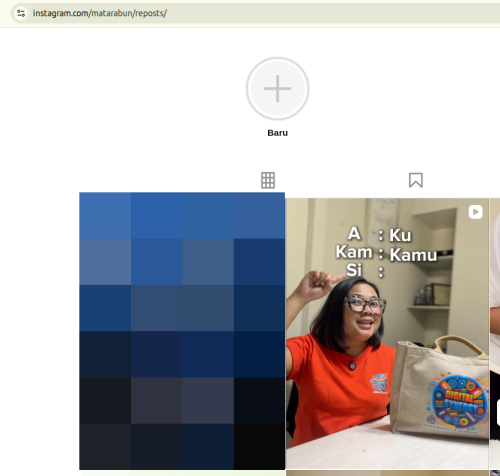Click the 'Kam : Kamu' caption line
Viewport: 500px width, 476px height.
coord(386,254)
